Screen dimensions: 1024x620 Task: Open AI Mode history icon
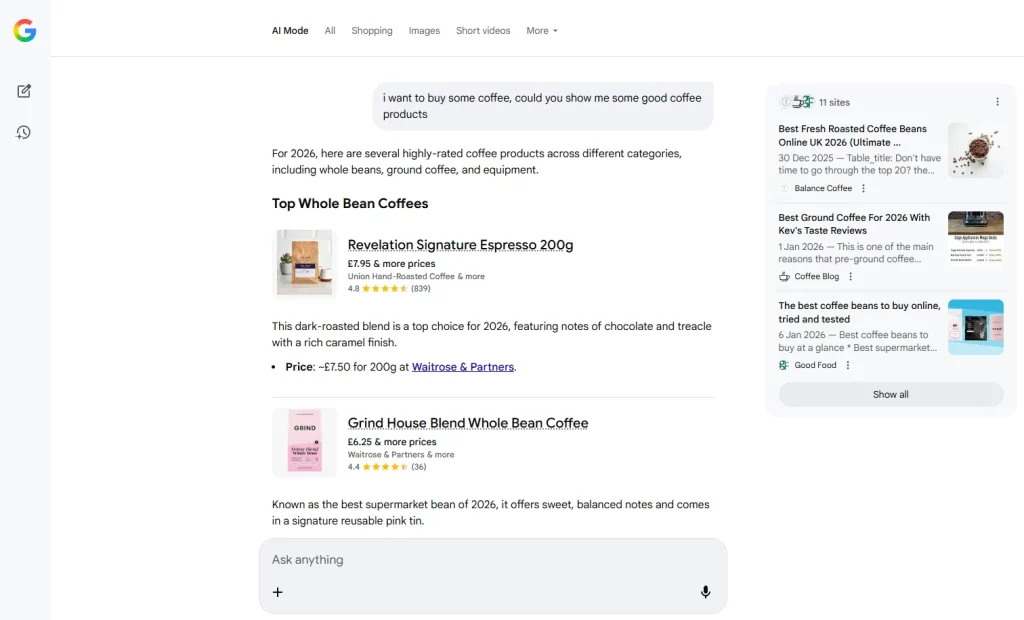24,132
